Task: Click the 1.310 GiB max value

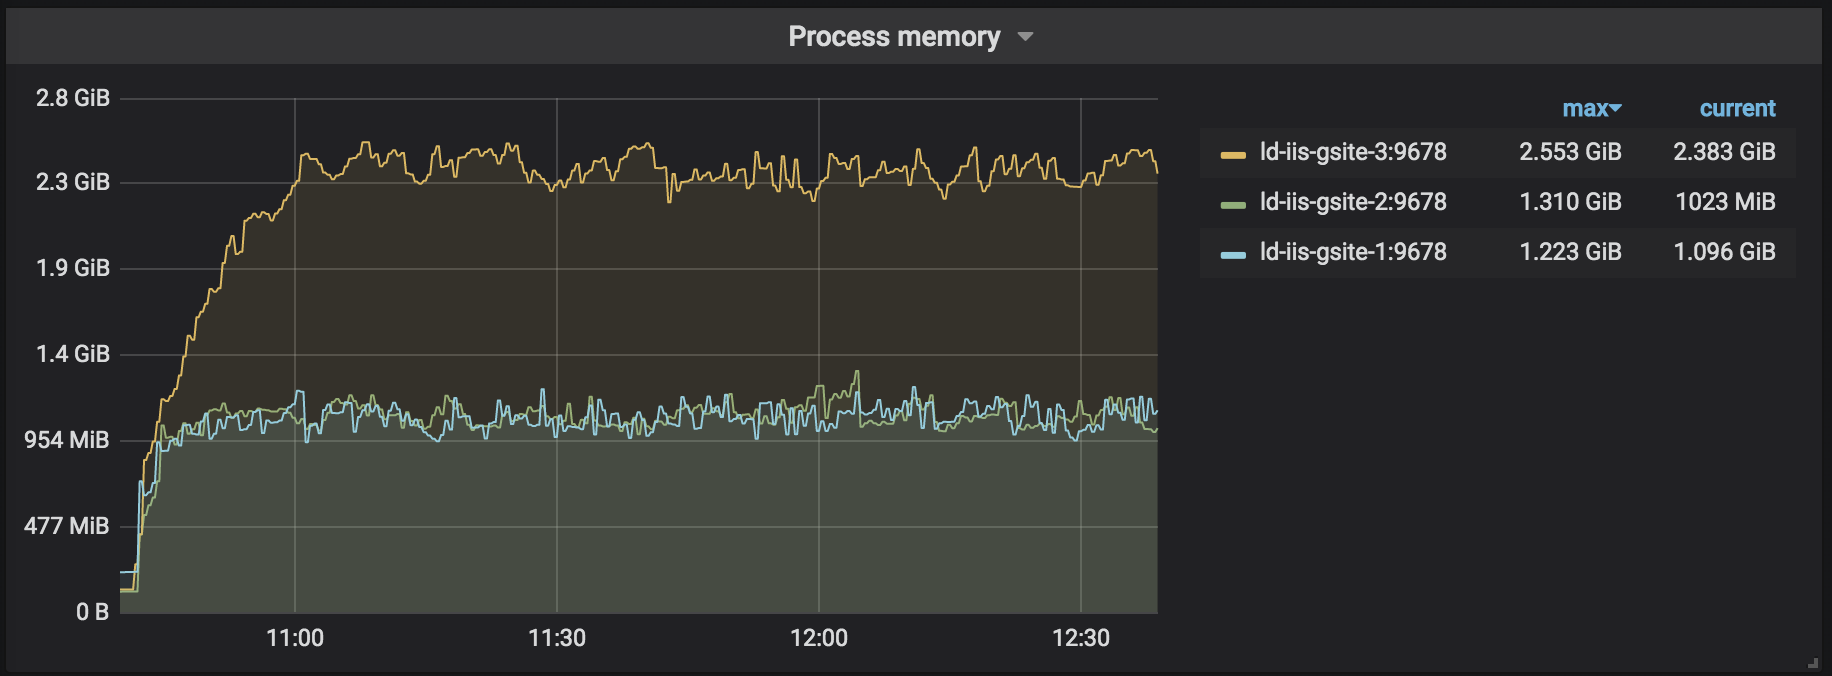Action: (x=1570, y=202)
